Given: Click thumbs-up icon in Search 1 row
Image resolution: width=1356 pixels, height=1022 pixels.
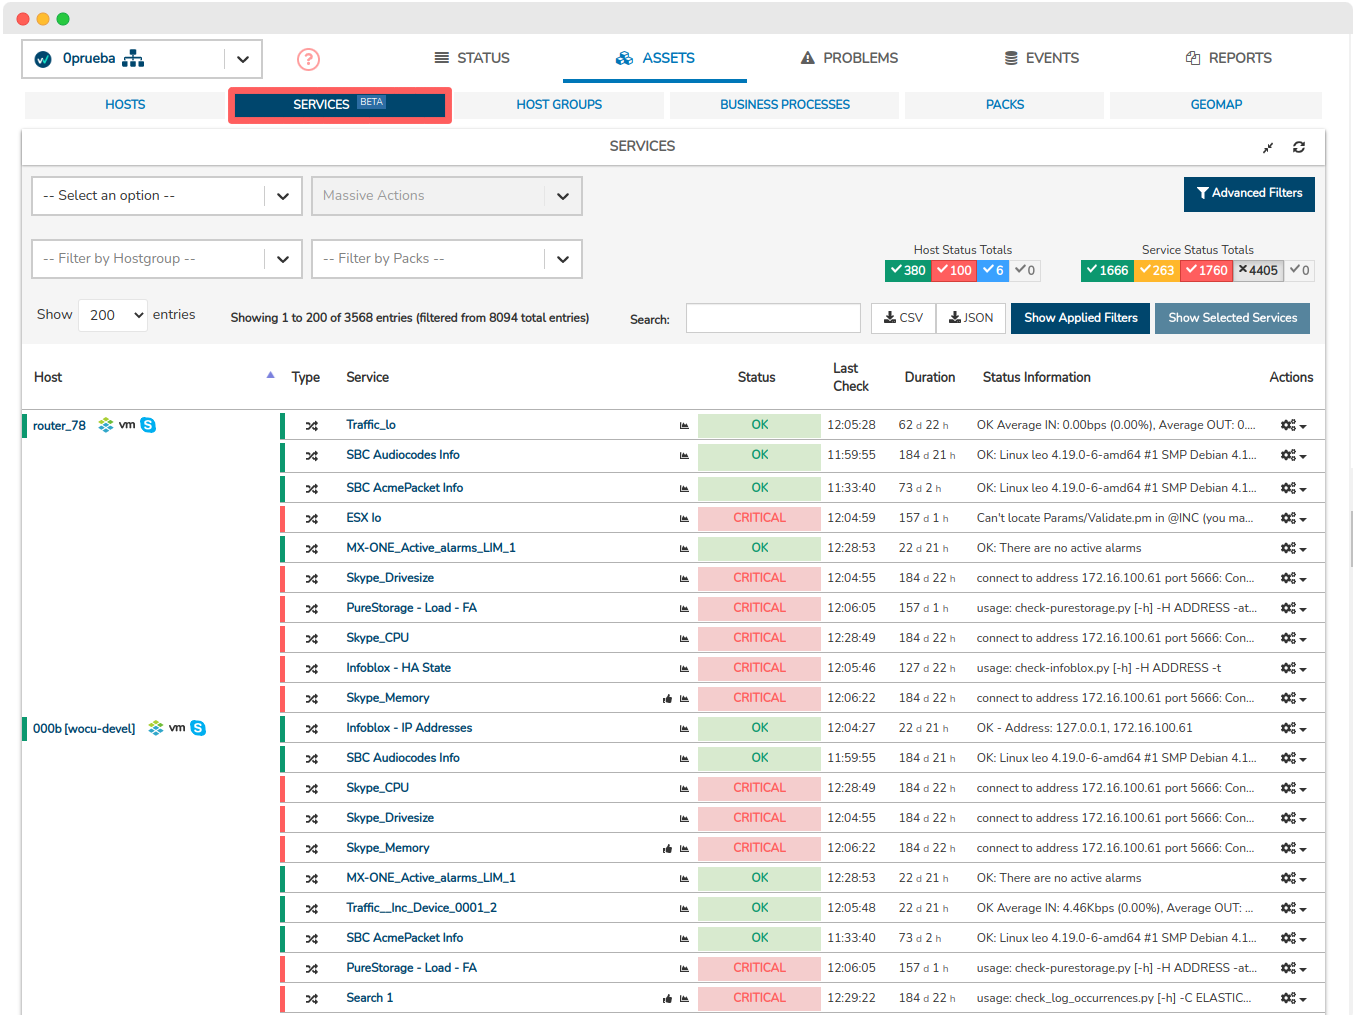Looking at the screenshot, I should point(667,999).
